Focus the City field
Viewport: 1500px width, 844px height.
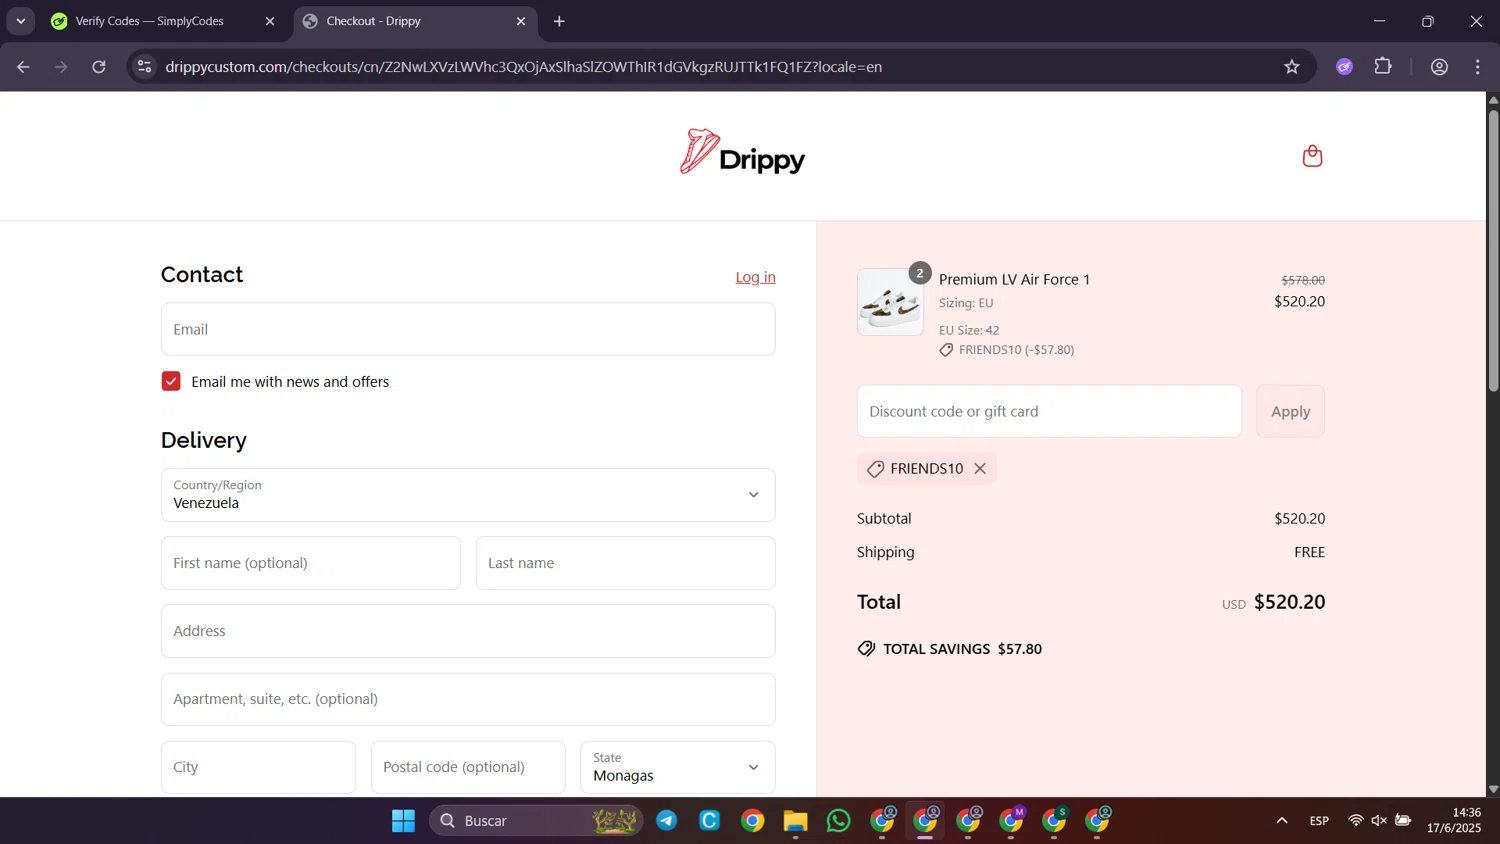[258, 767]
